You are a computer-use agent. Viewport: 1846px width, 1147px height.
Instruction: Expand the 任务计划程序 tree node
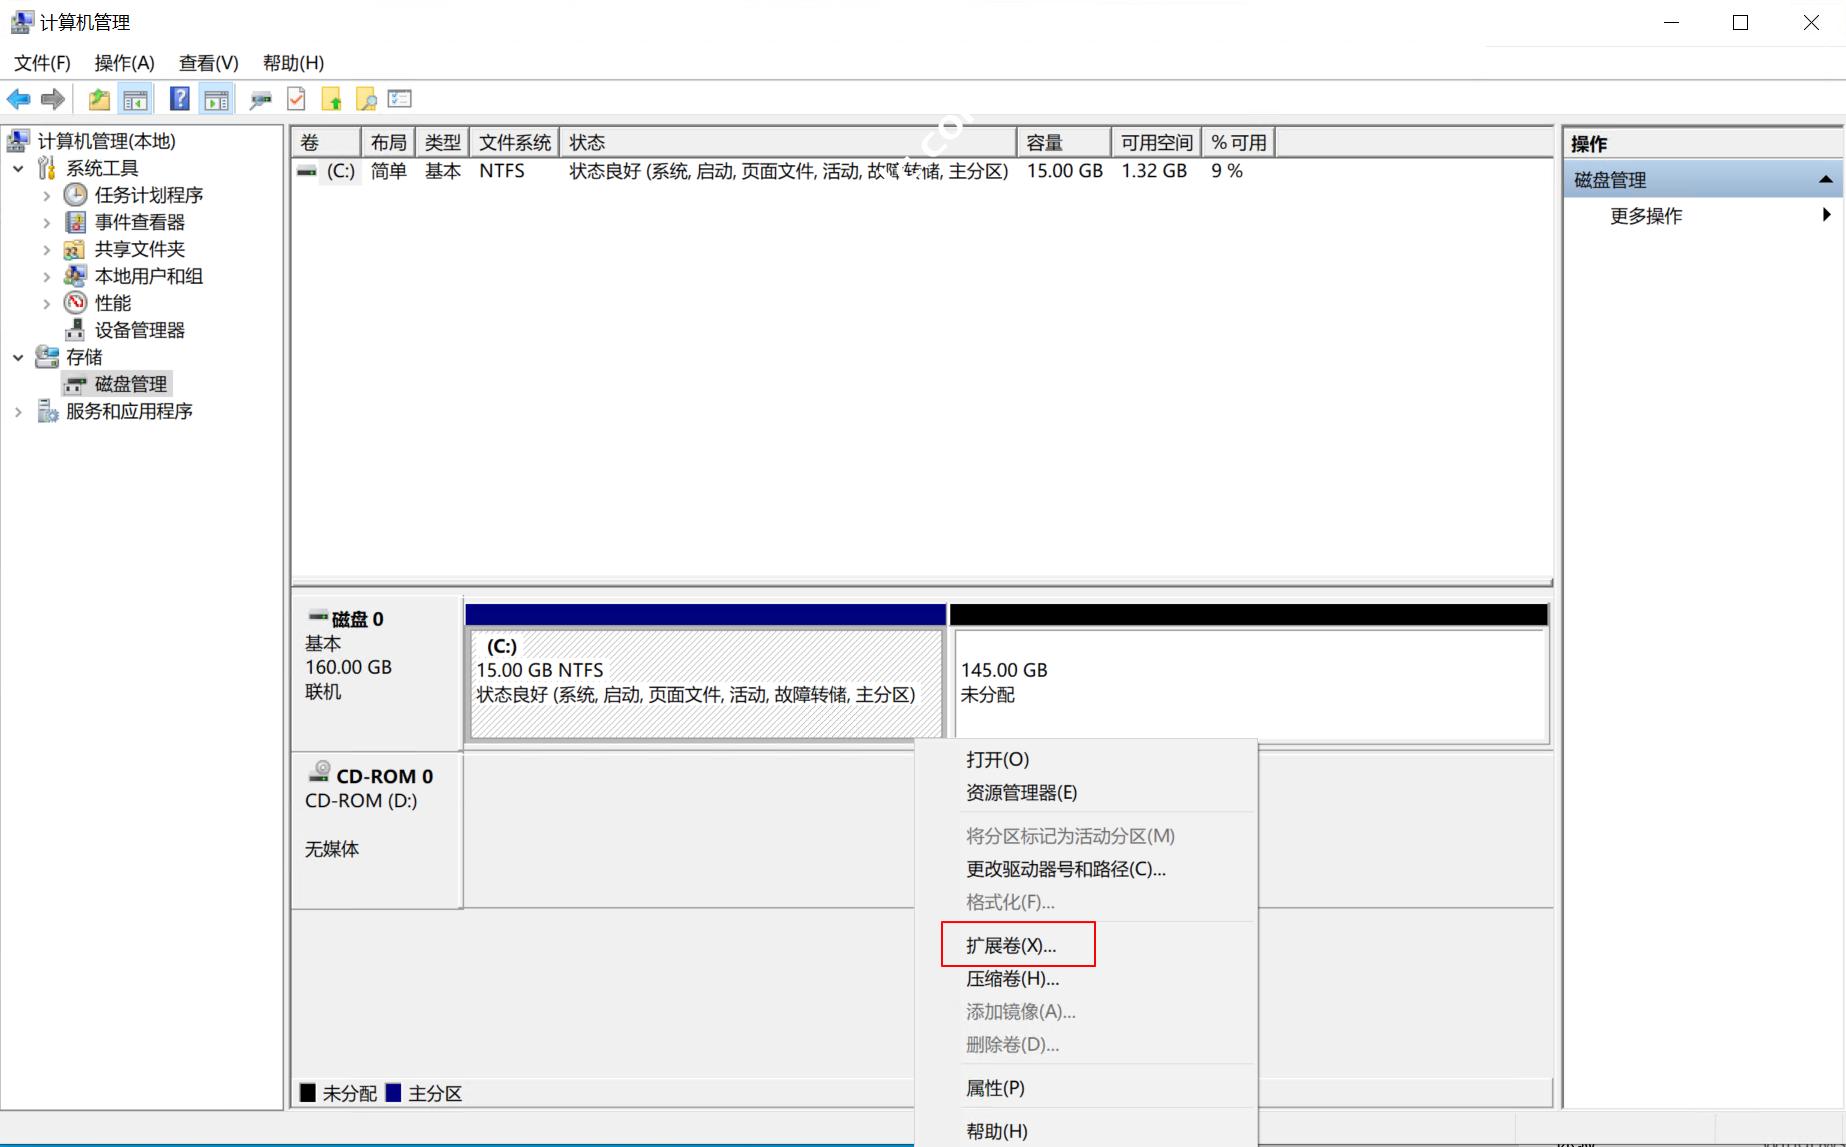click(x=46, y=196)
